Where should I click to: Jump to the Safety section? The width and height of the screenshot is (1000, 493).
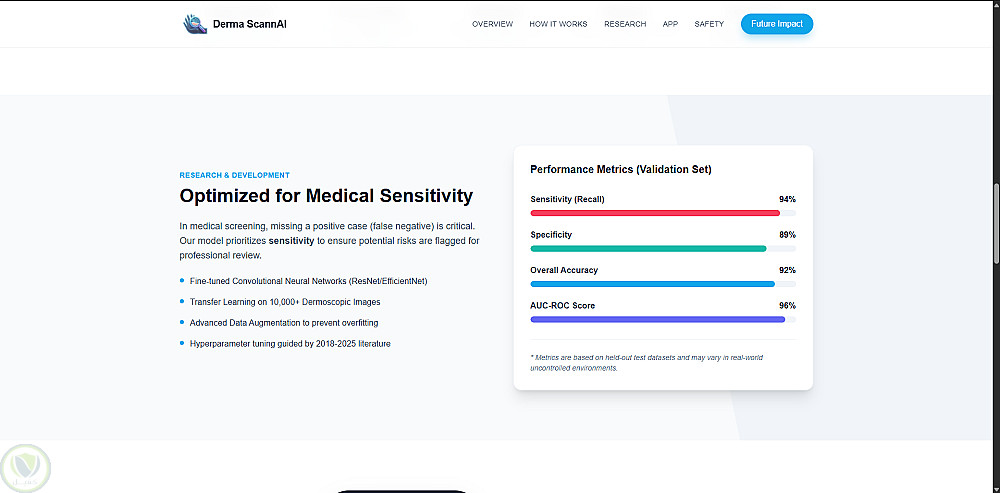(x=709, y=24)
